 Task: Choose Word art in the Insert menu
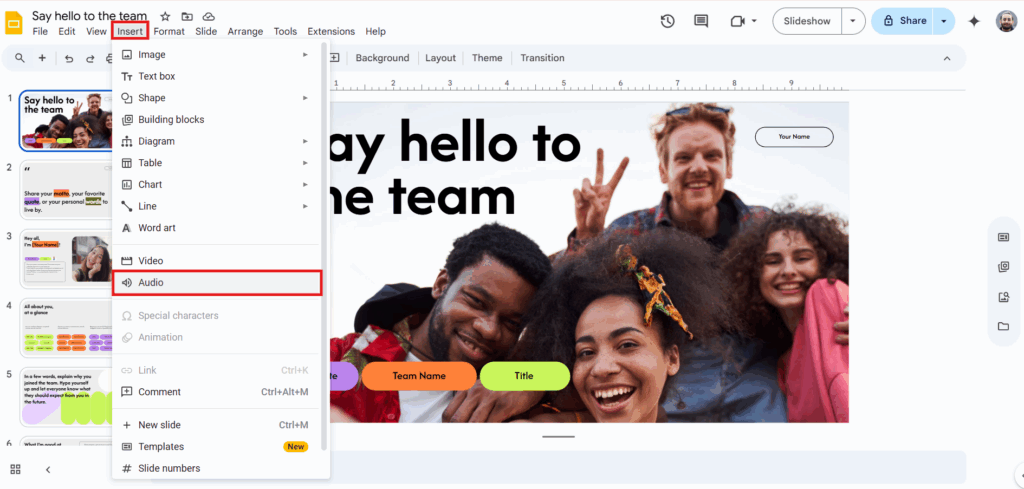[157, 228]
